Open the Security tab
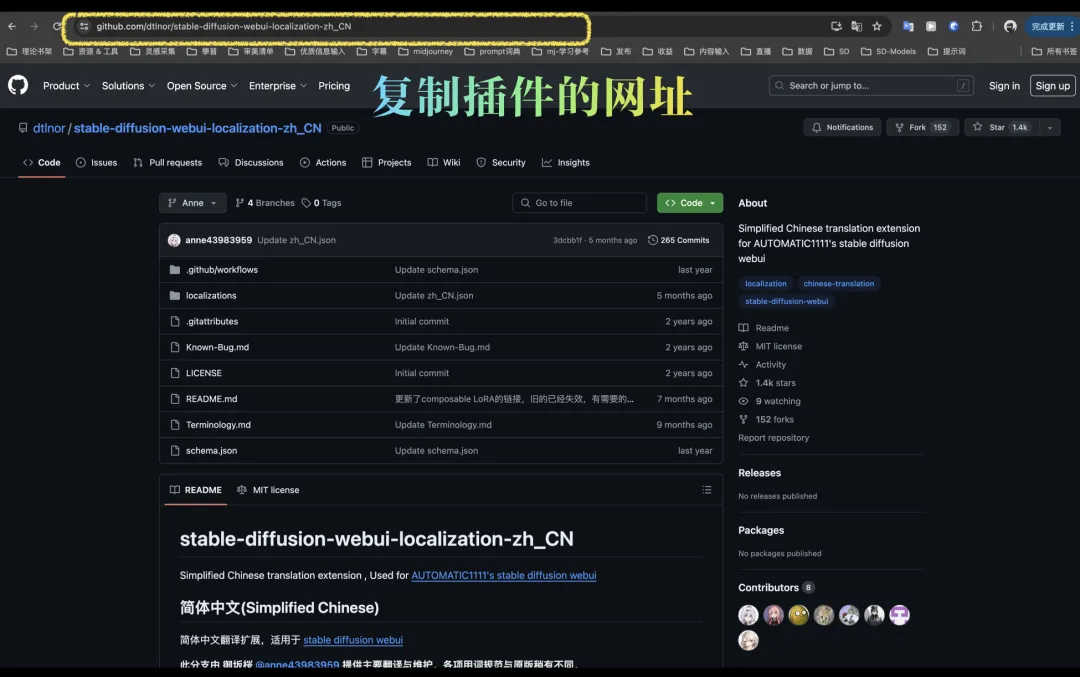The width and height of the screenshot is (1080, 677). [x=501, y=163]
